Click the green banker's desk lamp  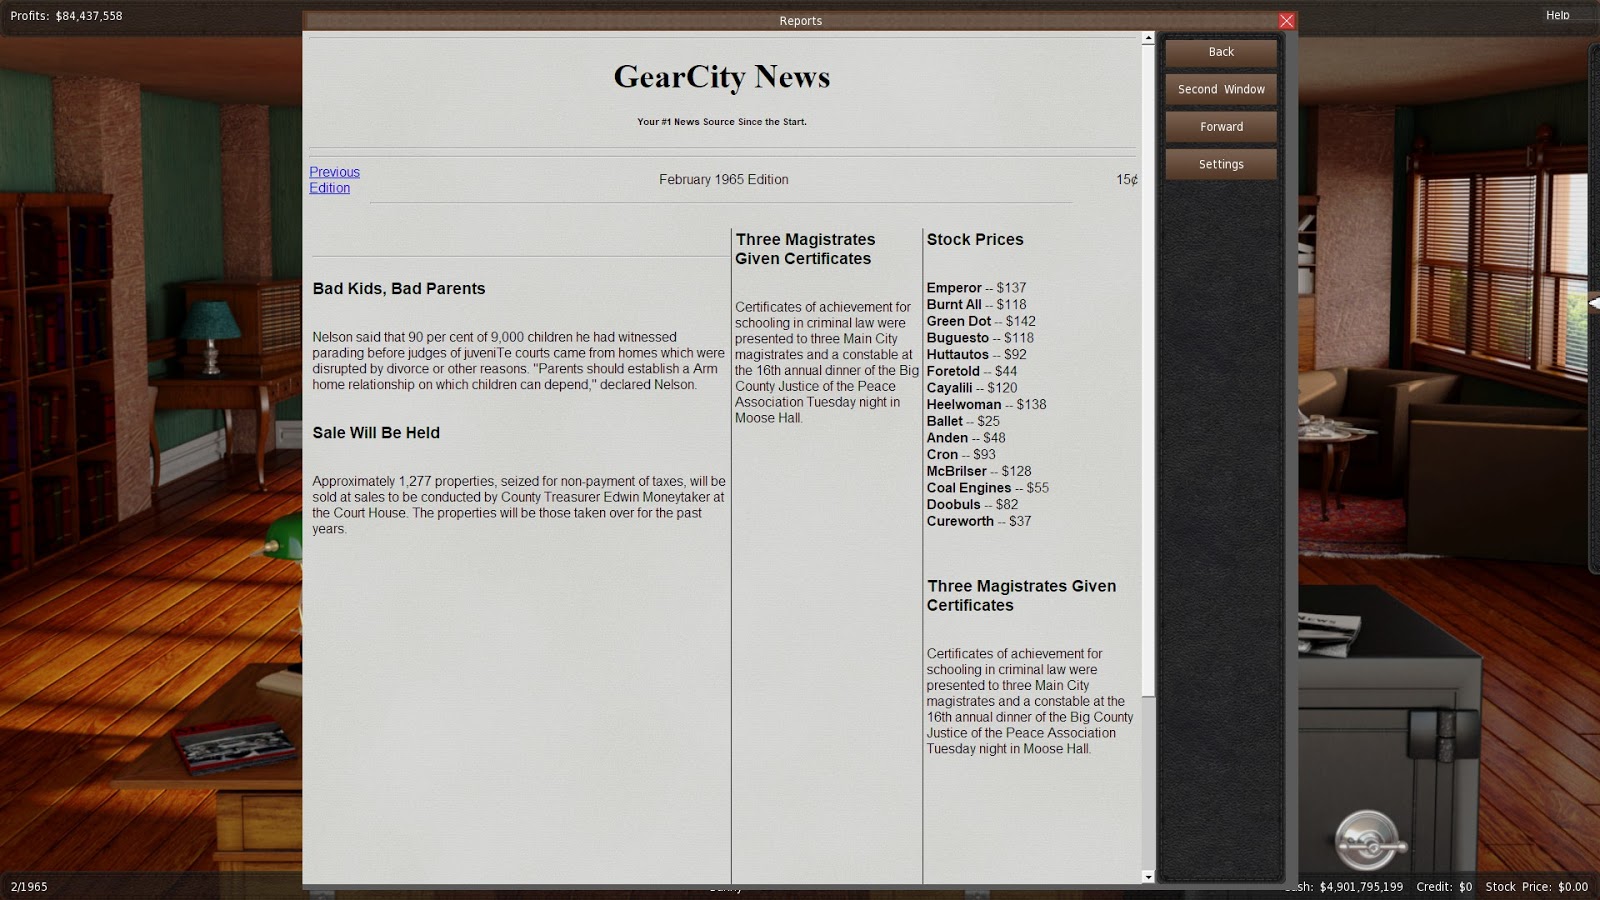click(284, 540)
